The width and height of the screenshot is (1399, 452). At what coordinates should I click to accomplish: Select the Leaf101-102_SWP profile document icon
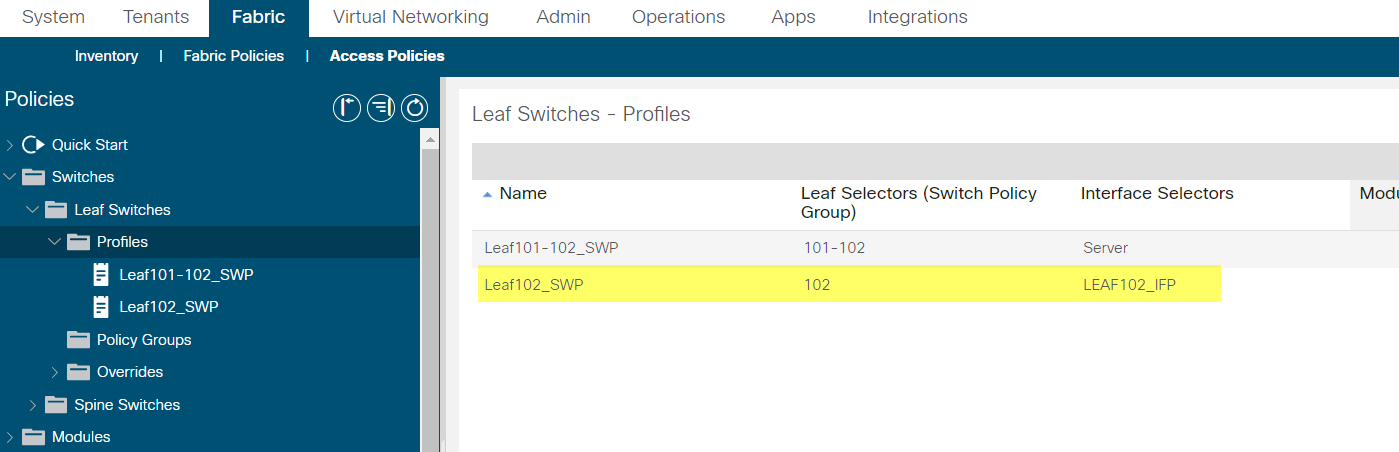tap(101, 275)
